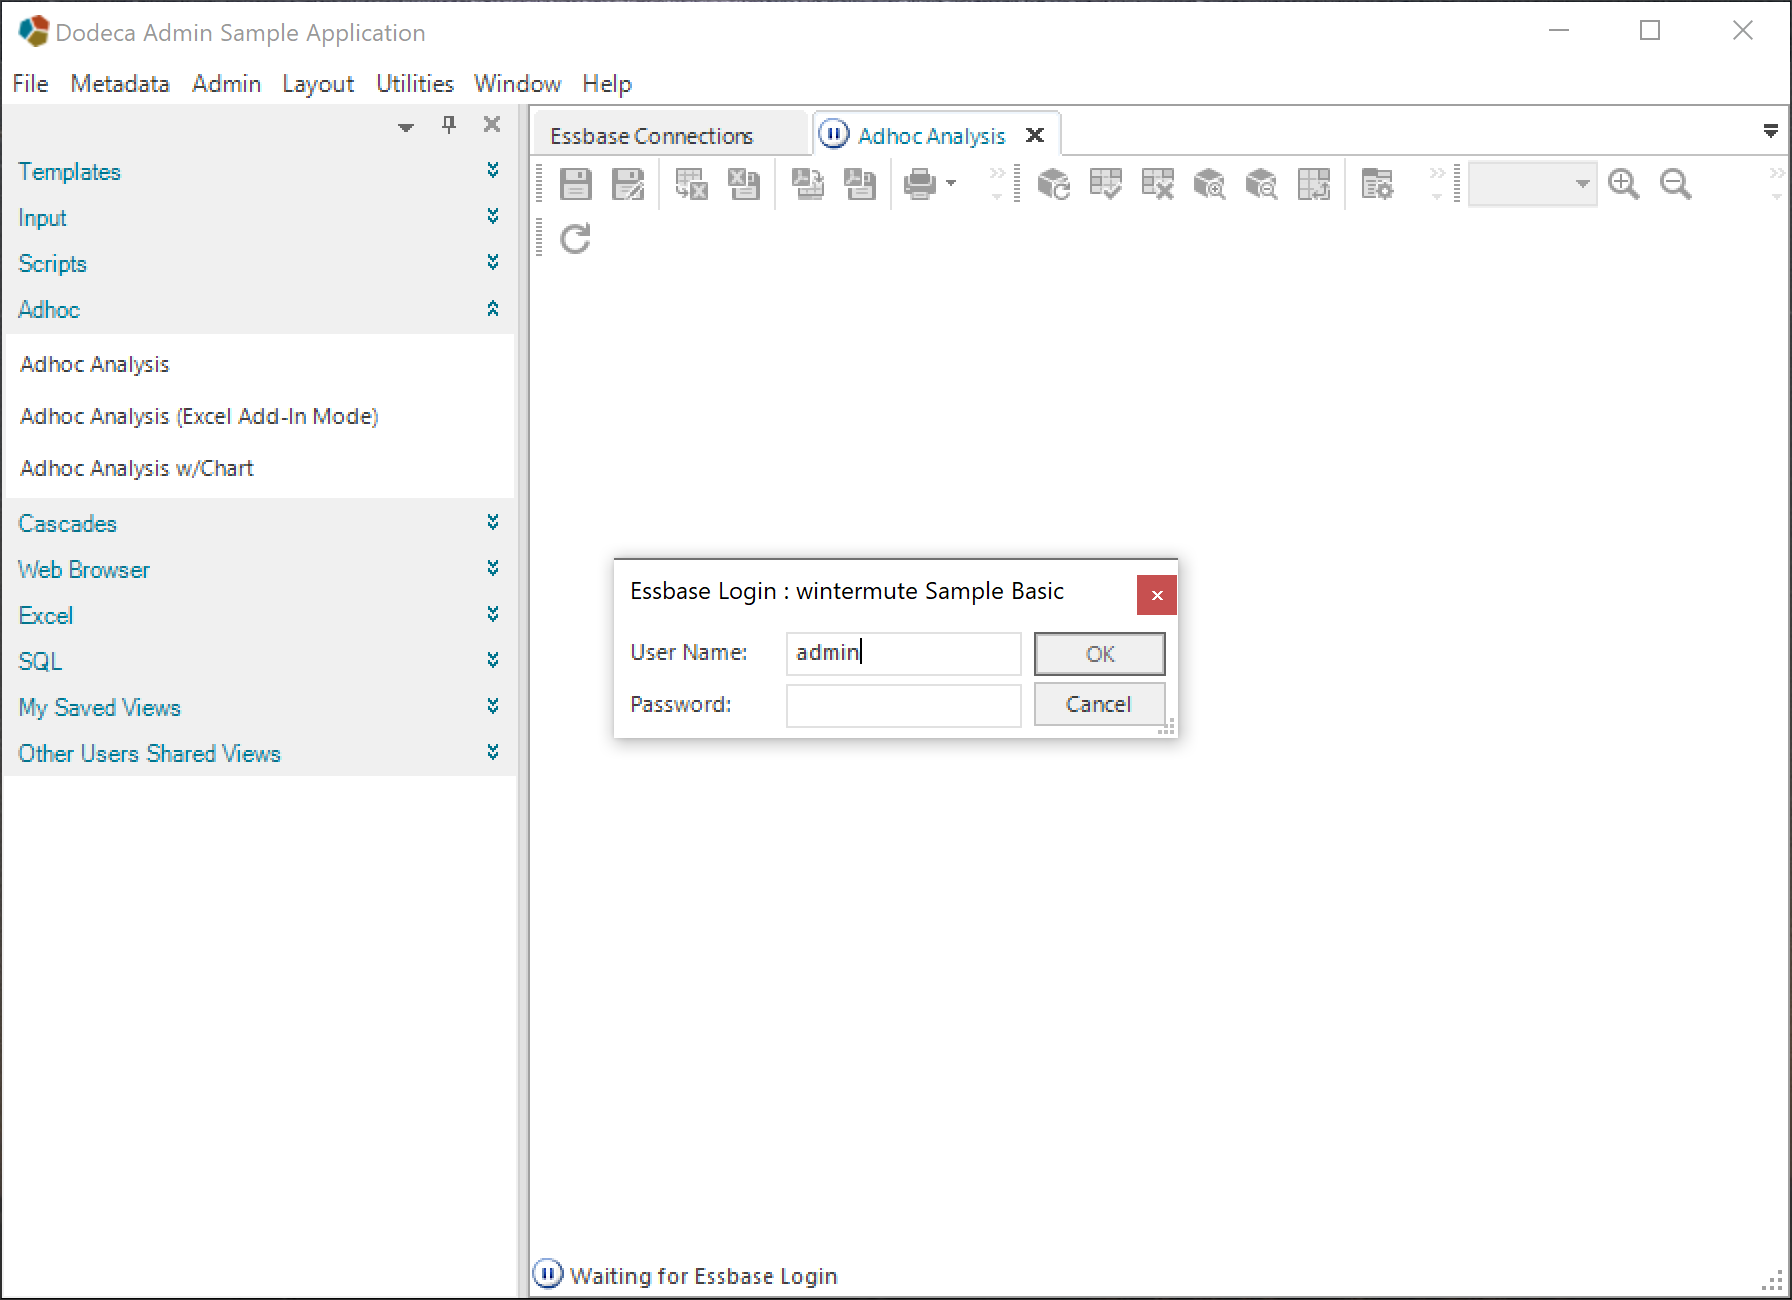Viewport: 1792px width, 1300px height.
Task: Click the export grid to PDF icon
Action: 808,184
